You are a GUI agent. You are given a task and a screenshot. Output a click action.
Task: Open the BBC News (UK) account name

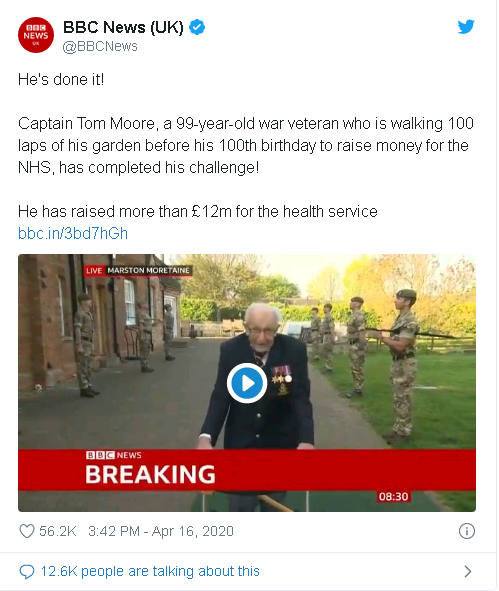[123, 27]
